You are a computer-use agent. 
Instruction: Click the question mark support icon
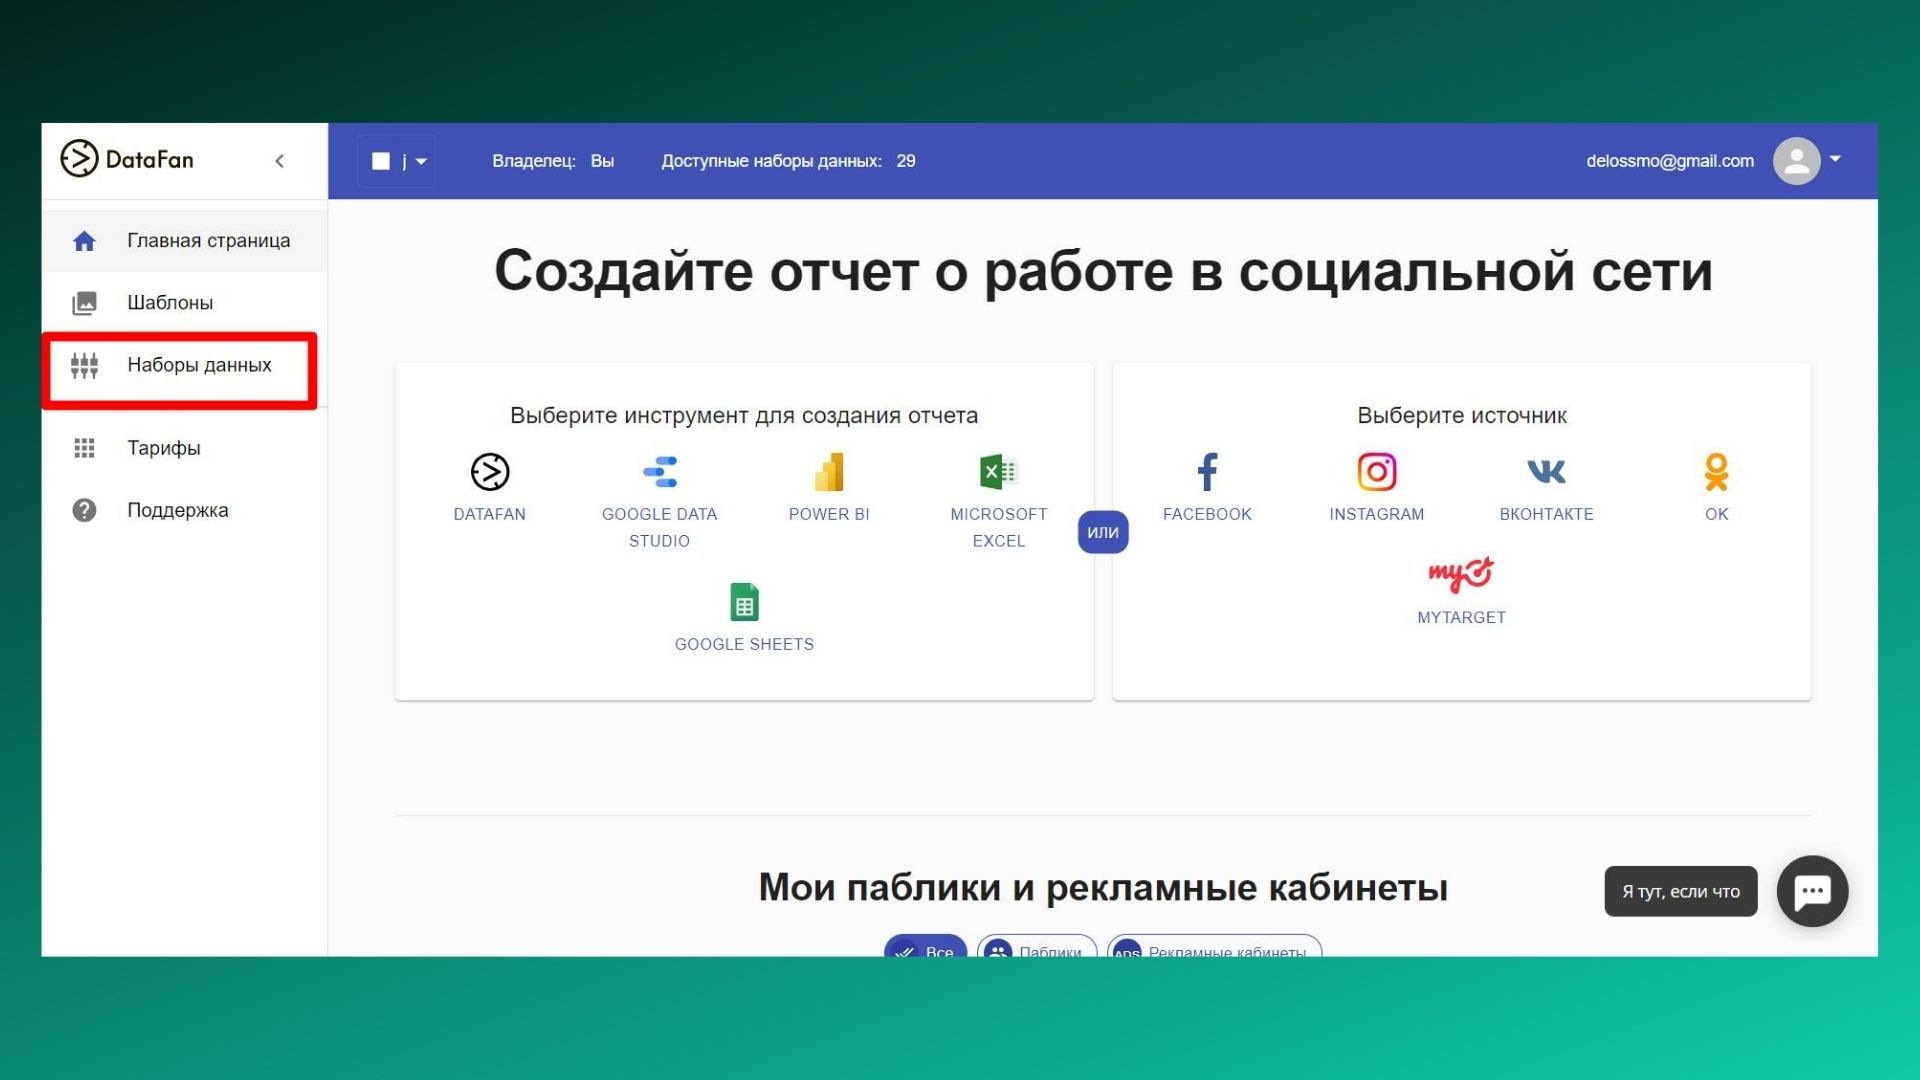tap(84, 510)
